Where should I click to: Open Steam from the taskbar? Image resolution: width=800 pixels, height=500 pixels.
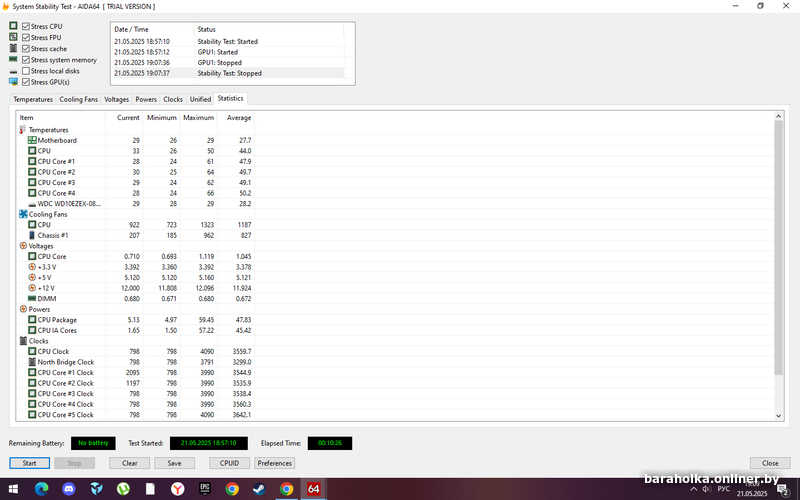coord(259,489)
